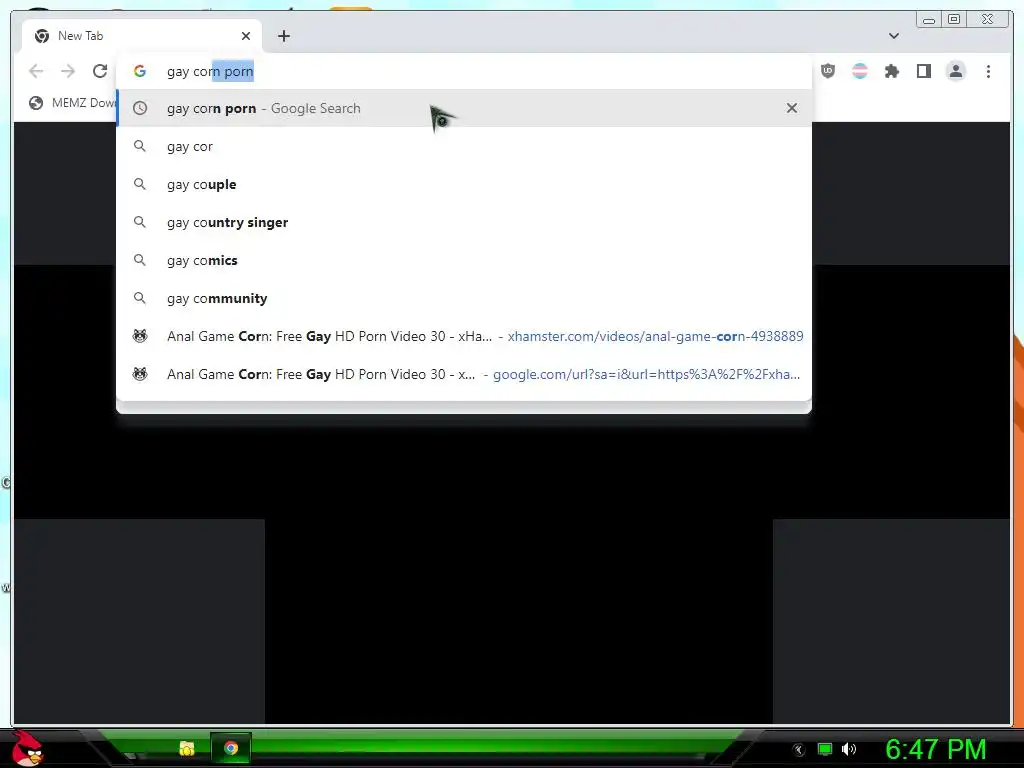Click the network monitor tray icon
1024x768 pixels.
coord(825,749)
